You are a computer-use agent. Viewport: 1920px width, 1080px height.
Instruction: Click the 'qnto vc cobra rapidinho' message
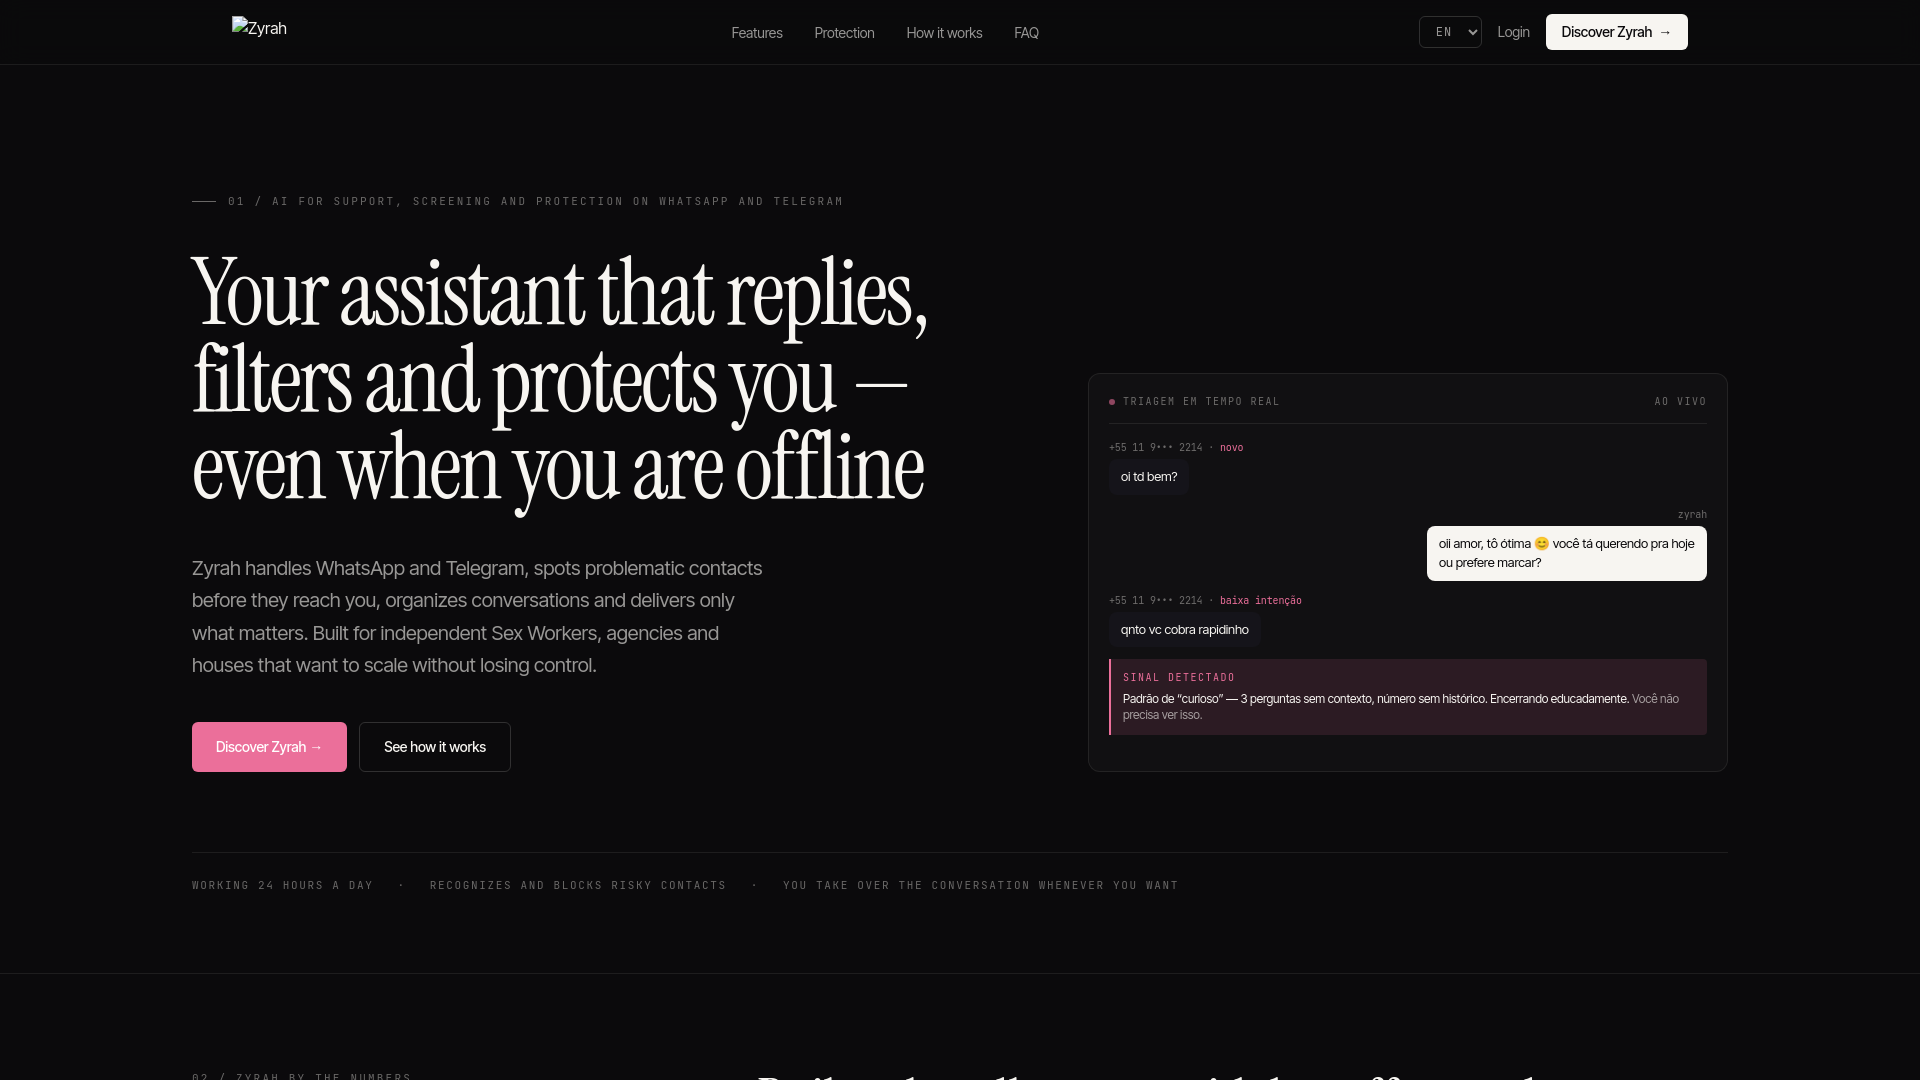[1185, 630]
